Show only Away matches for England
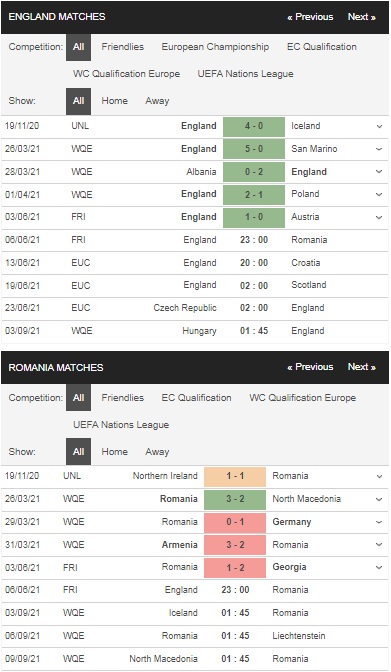391x672 pixels. click(157, 101)
